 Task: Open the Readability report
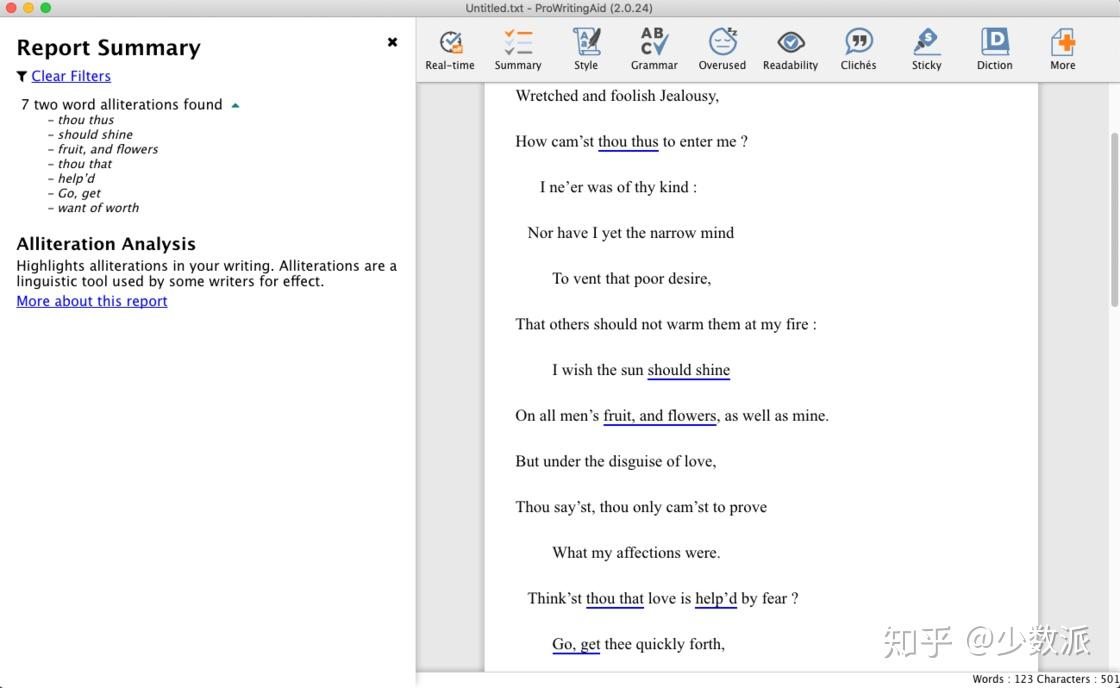[x=790, y=49]
